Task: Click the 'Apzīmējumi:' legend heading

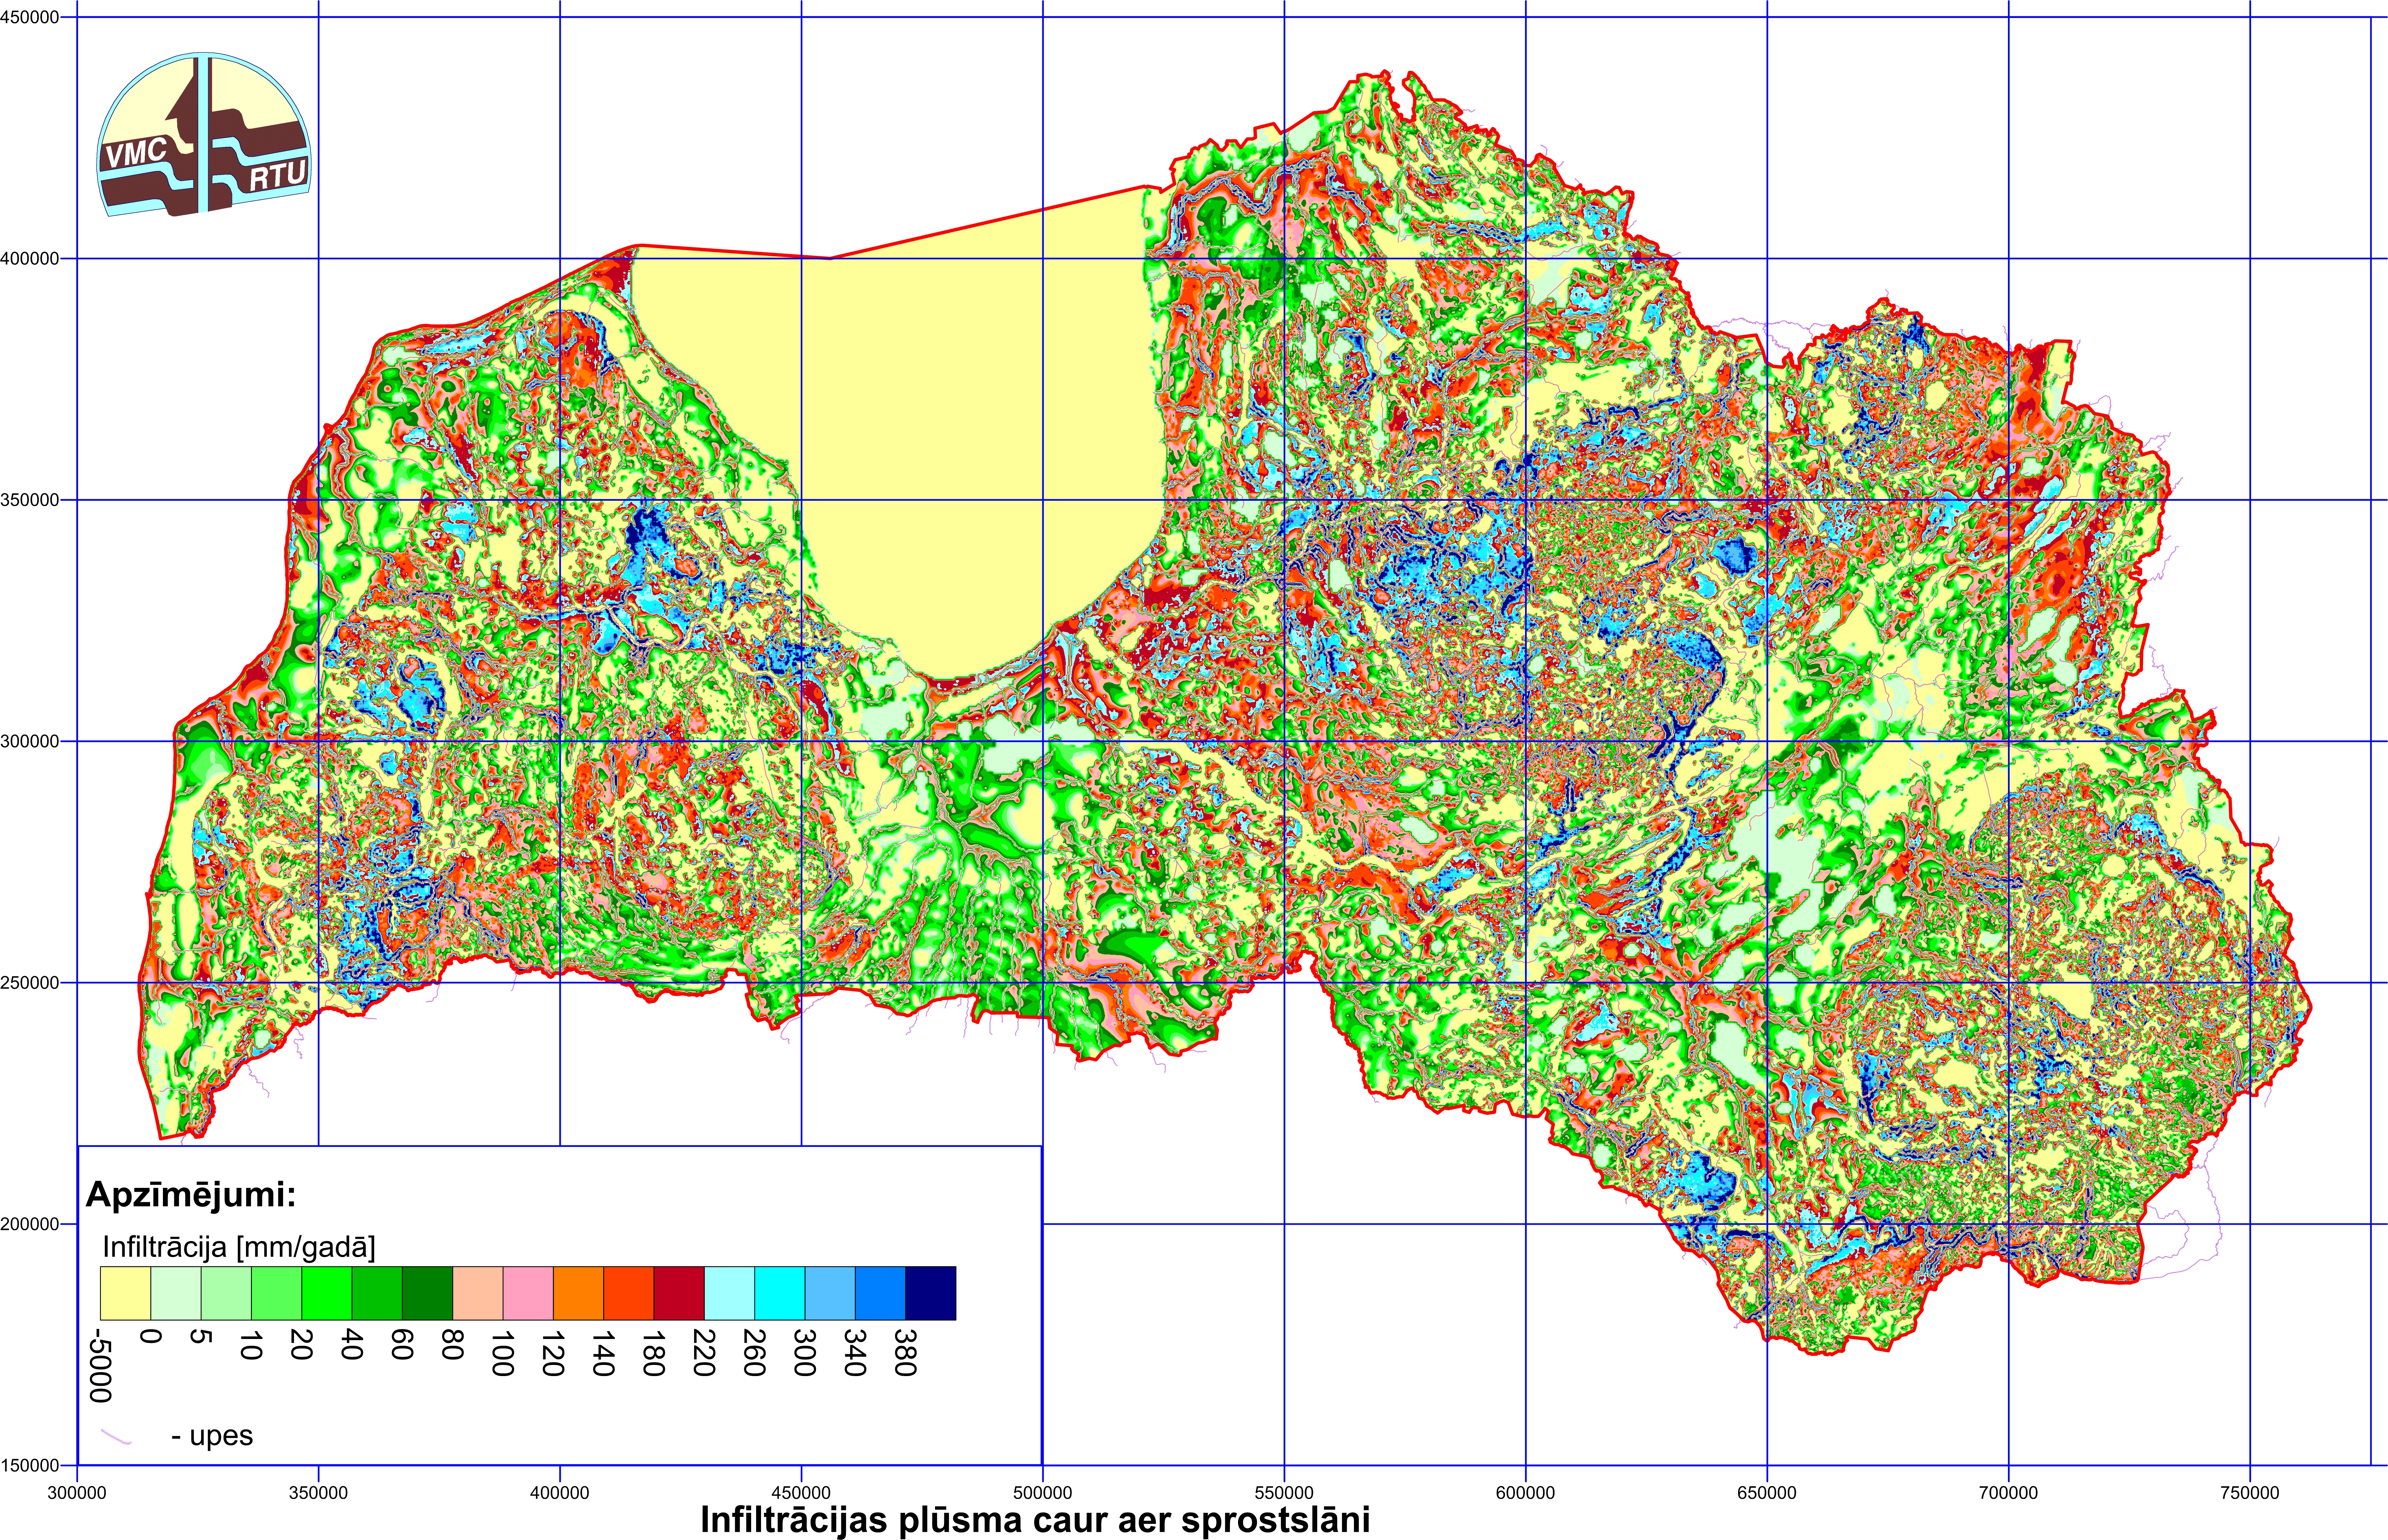Action: coord(191,1195)
